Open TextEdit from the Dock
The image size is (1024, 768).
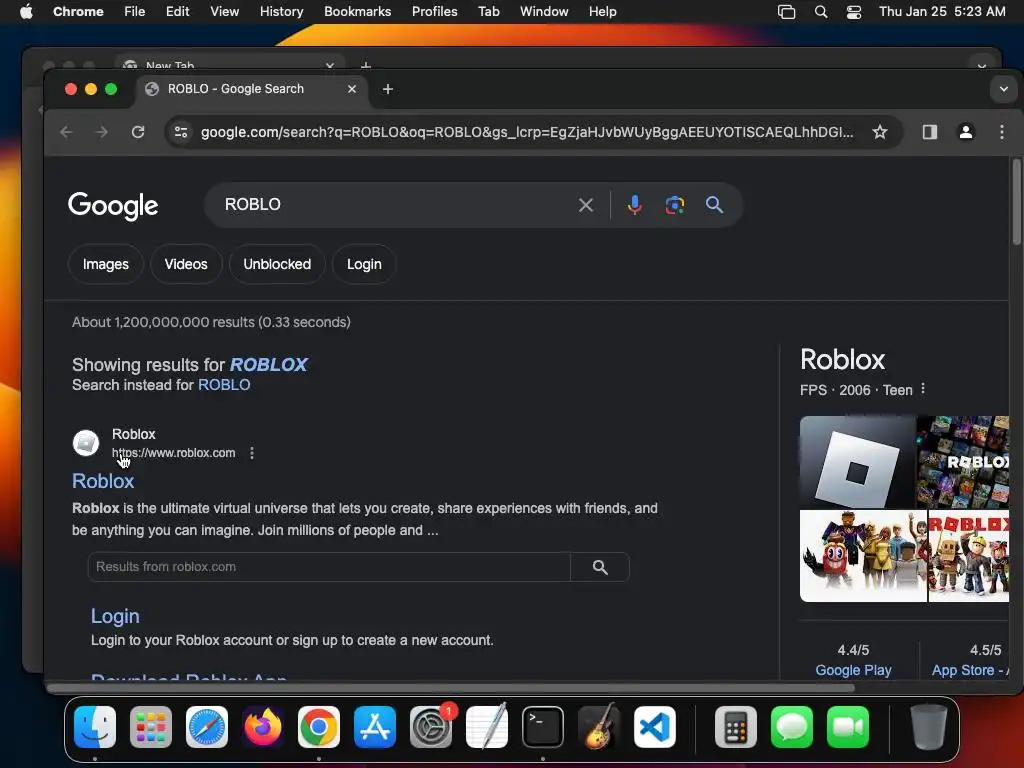487,727
